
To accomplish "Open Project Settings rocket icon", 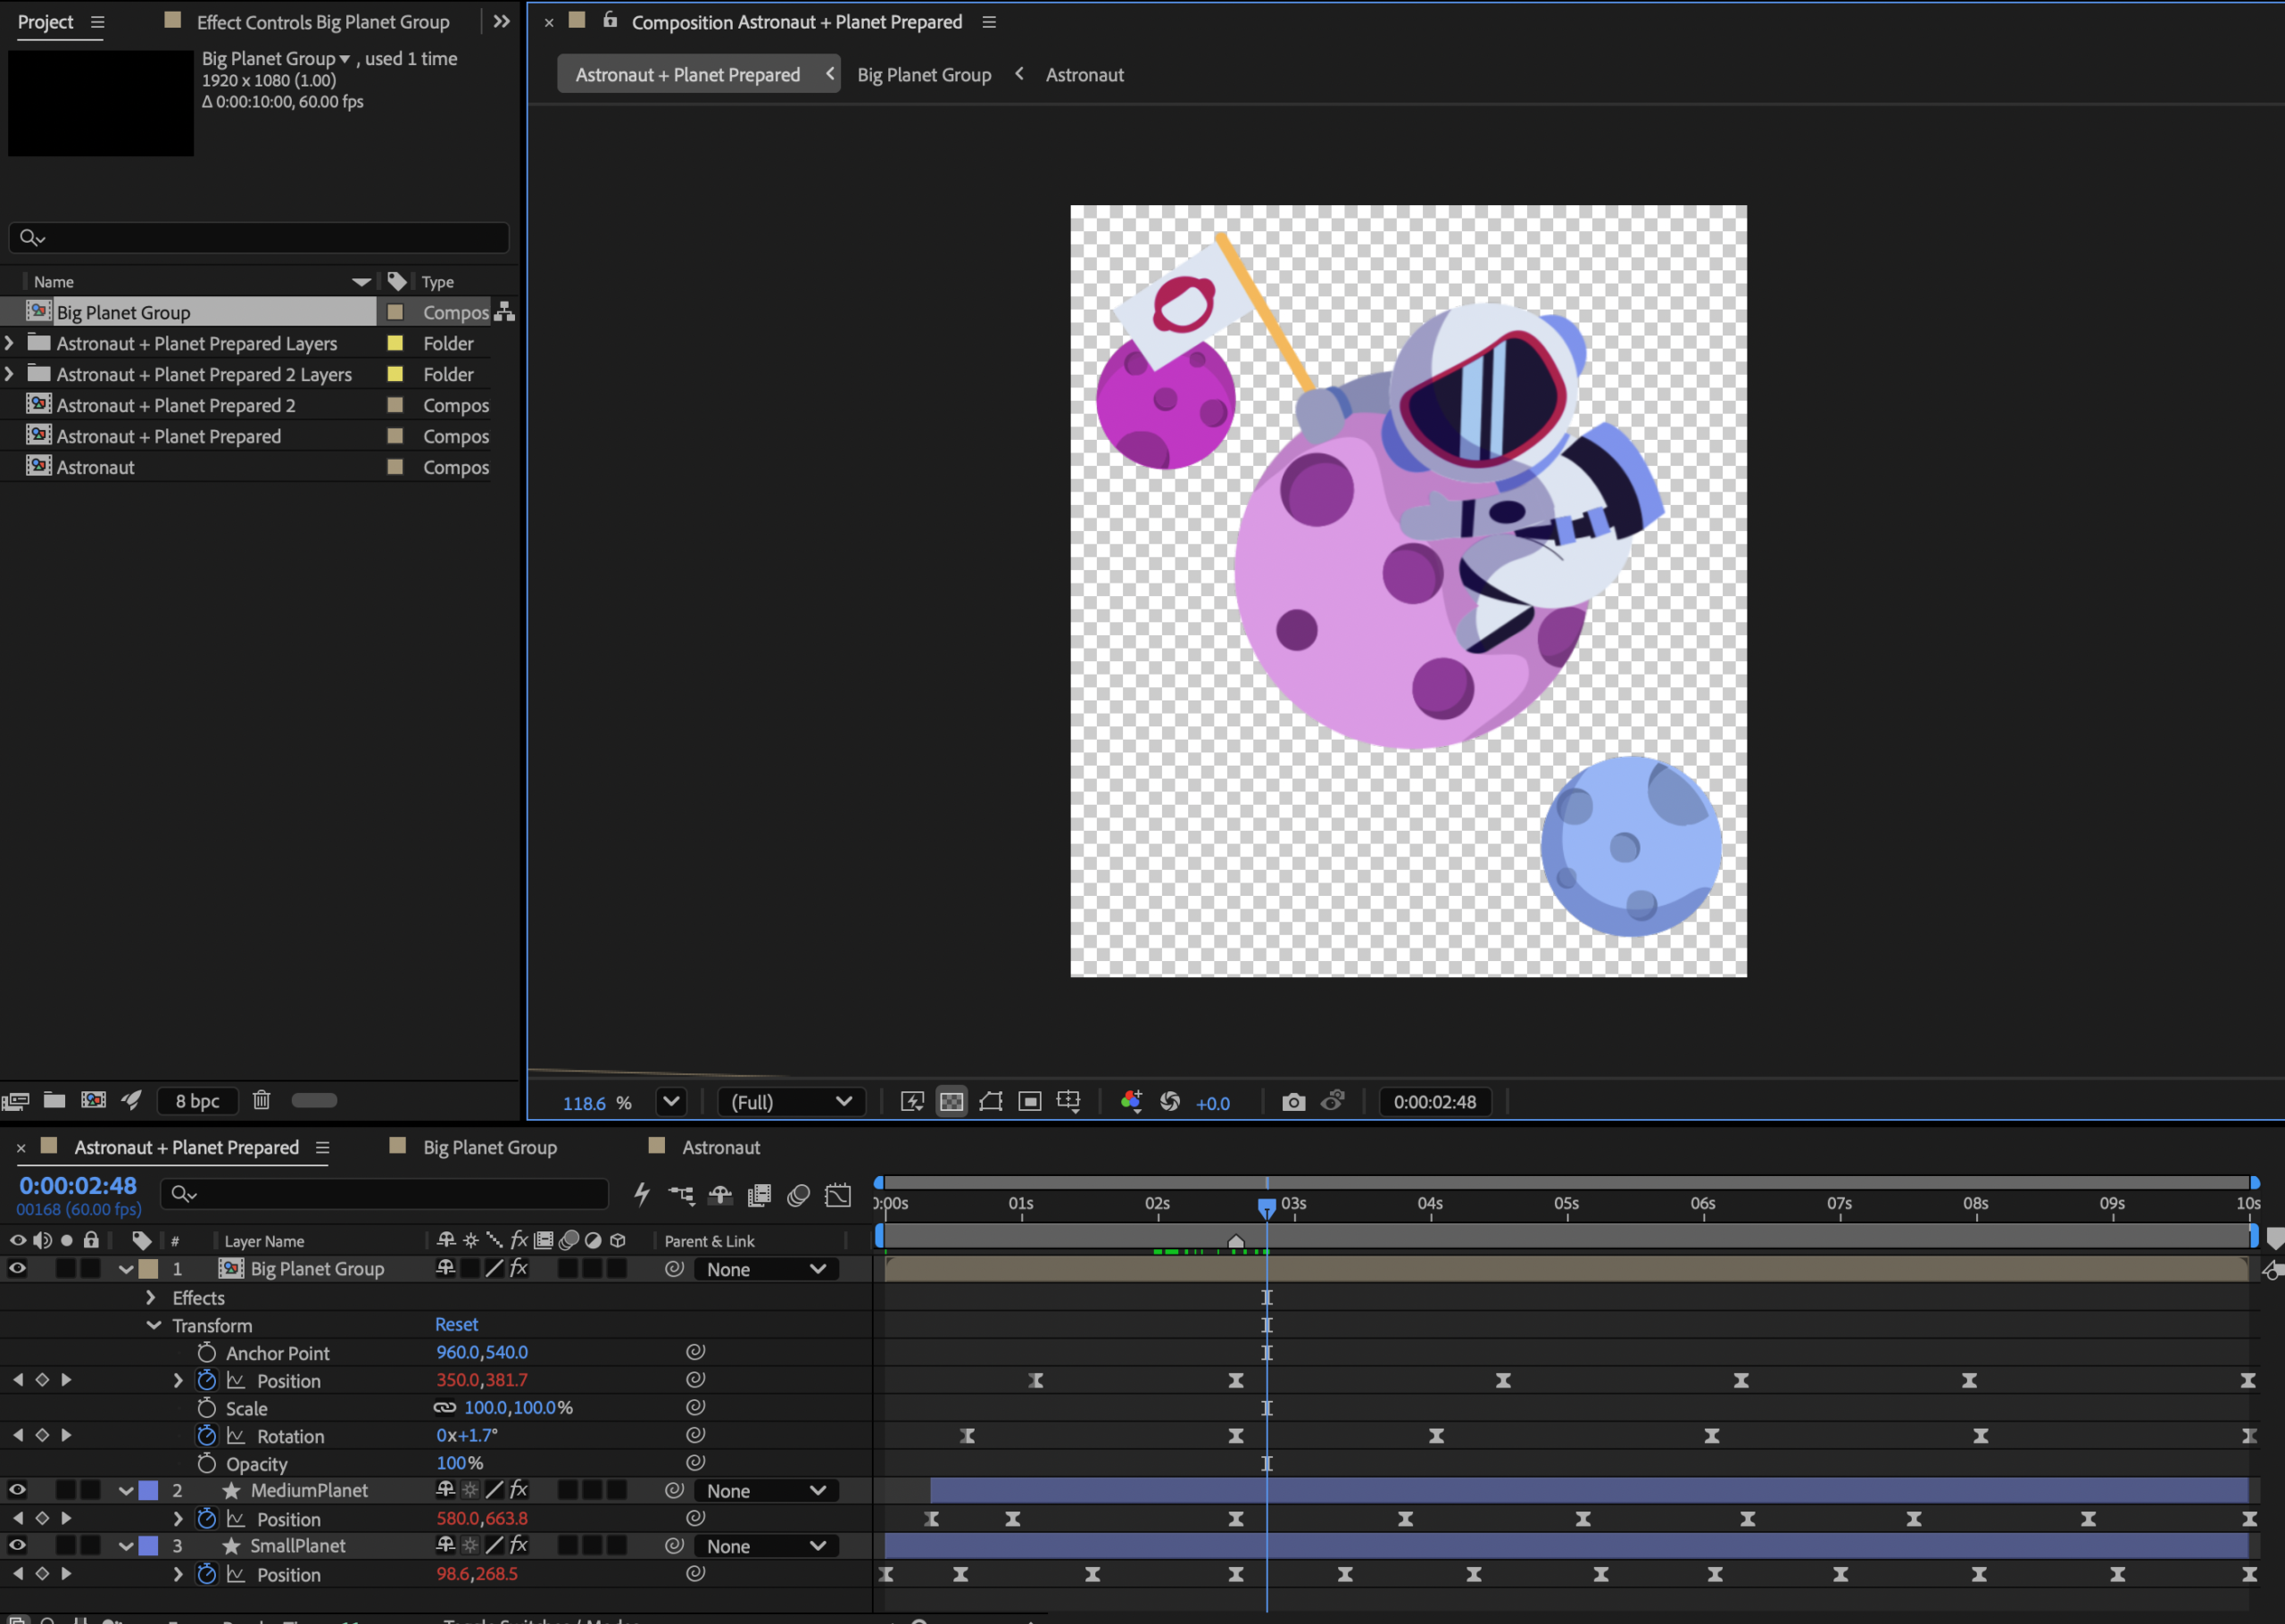I will click(131, 1100).
